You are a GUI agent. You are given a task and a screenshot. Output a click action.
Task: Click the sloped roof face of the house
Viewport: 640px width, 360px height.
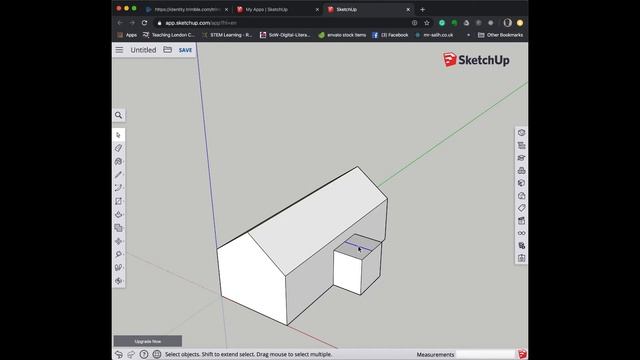[318, 220]
